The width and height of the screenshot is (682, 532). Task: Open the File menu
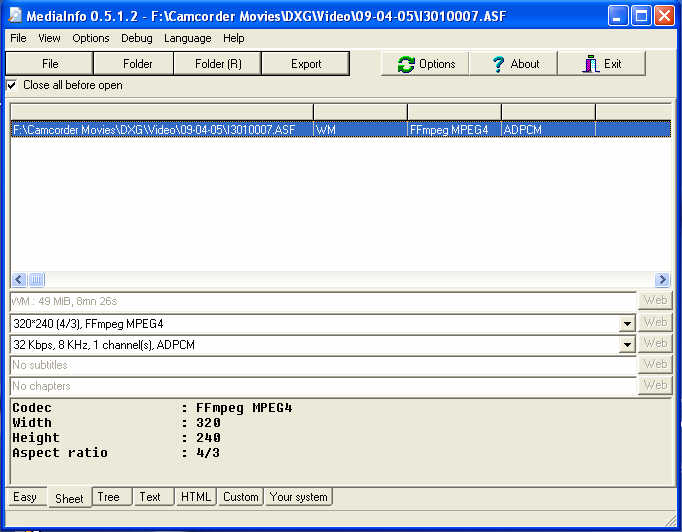(x=18, y=38)
